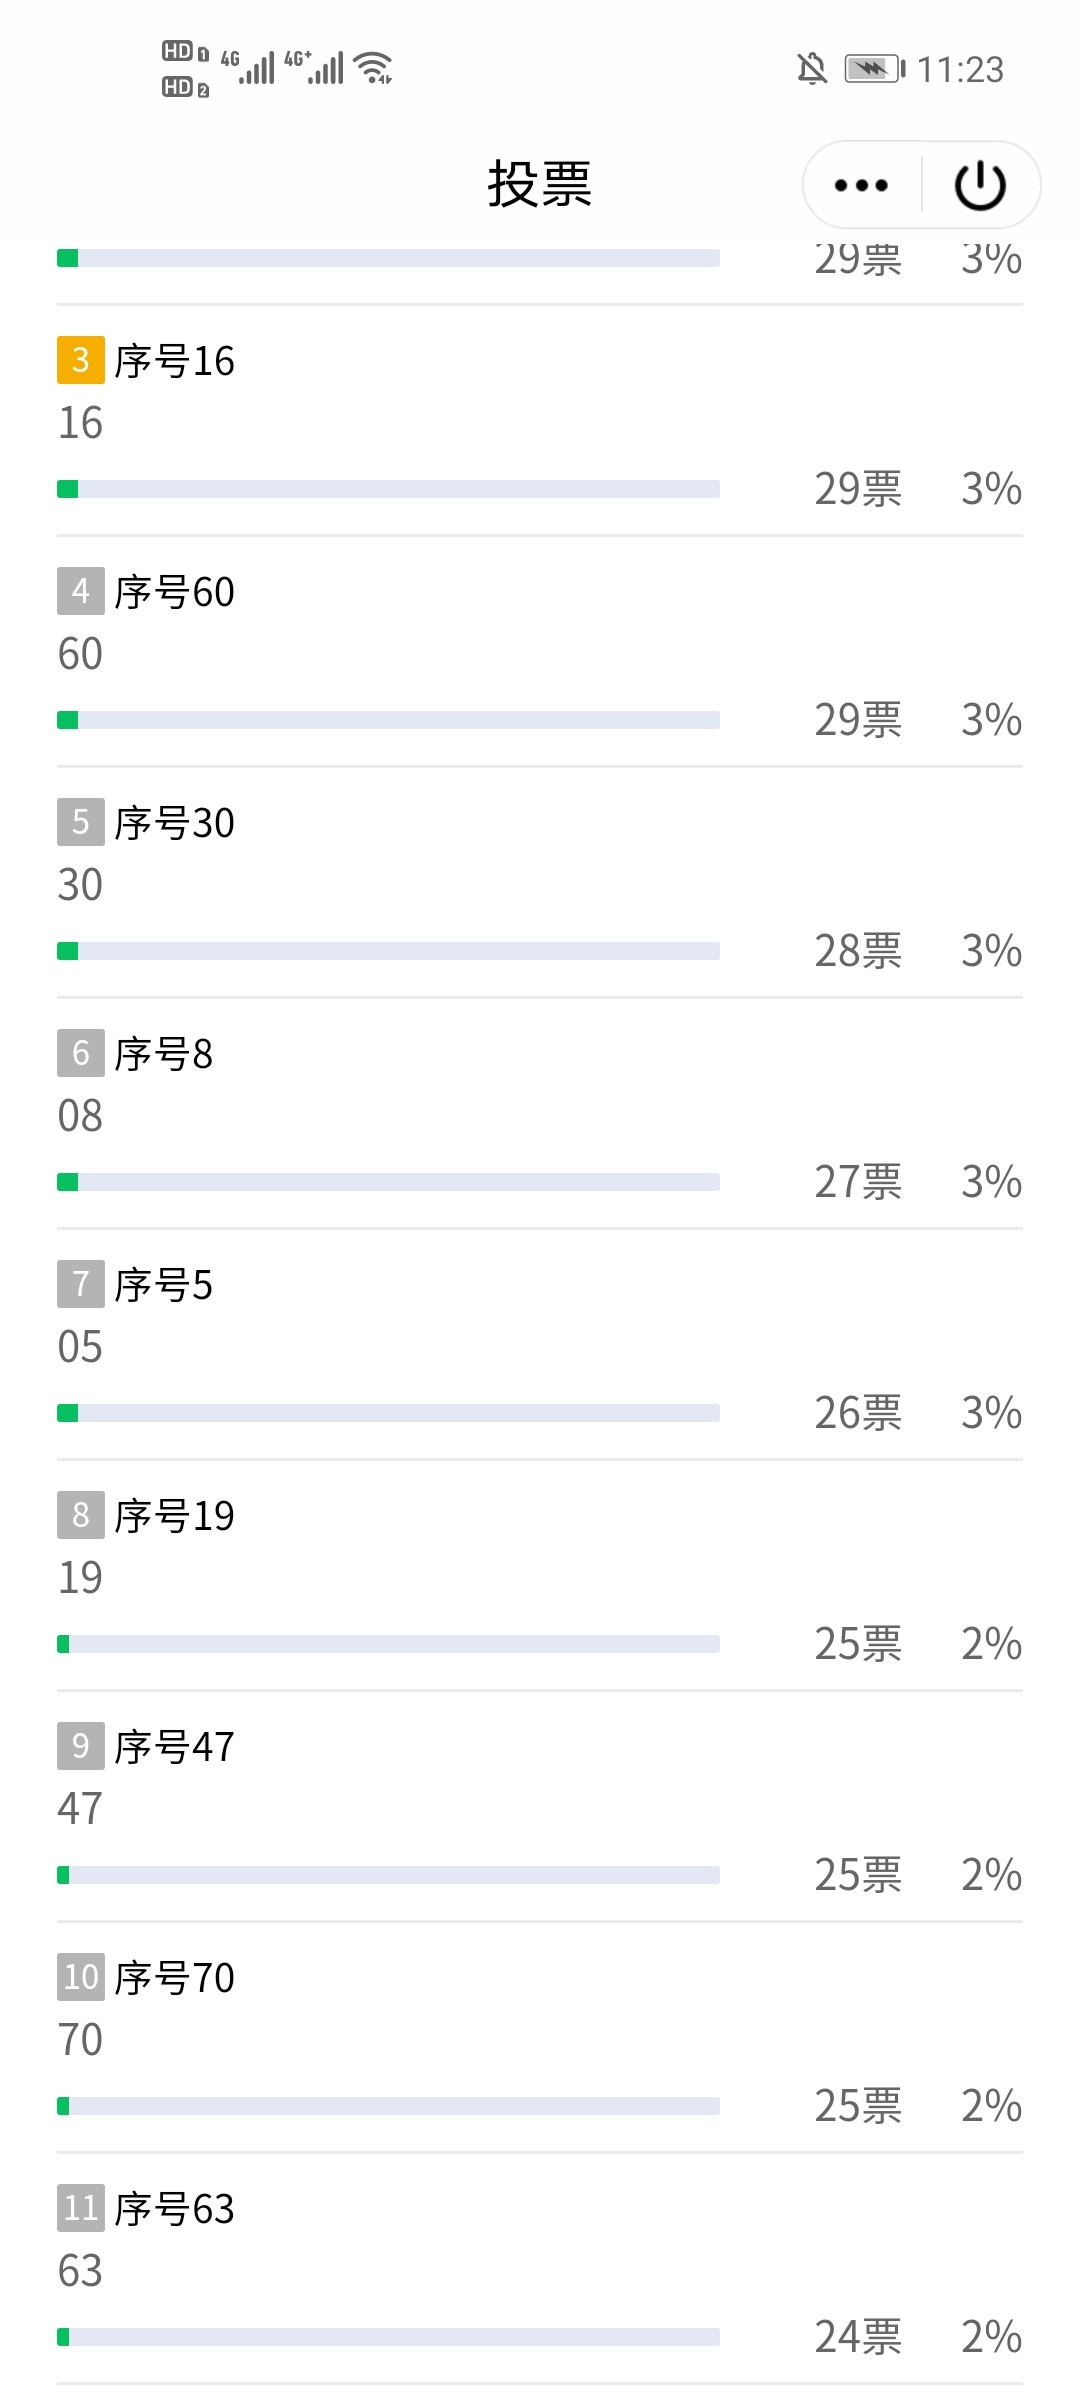Tap the 序号70 candidate title

pos(174,1978)
